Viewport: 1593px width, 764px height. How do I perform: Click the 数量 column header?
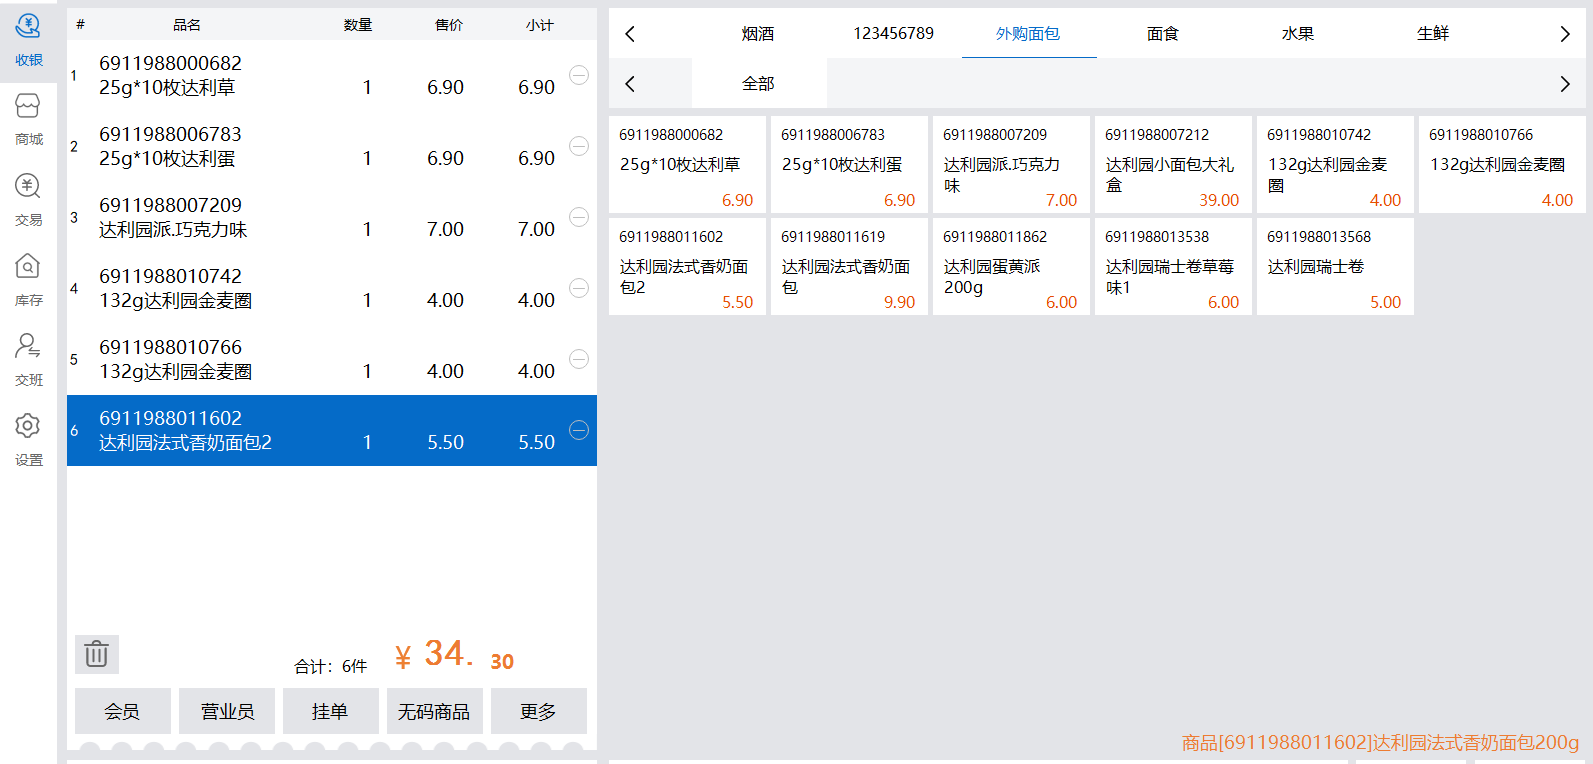[358, 25]
